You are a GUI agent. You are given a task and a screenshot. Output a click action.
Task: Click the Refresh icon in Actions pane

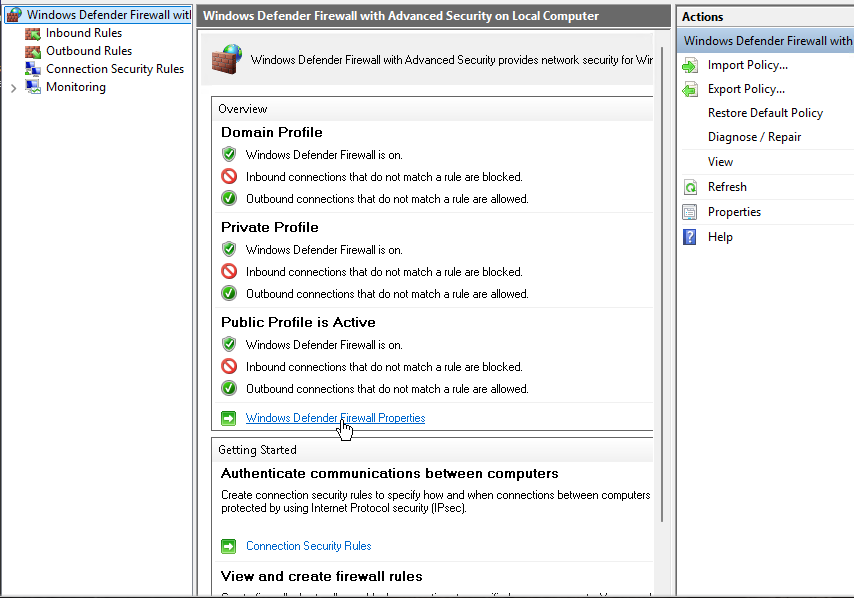pos(690,187)
